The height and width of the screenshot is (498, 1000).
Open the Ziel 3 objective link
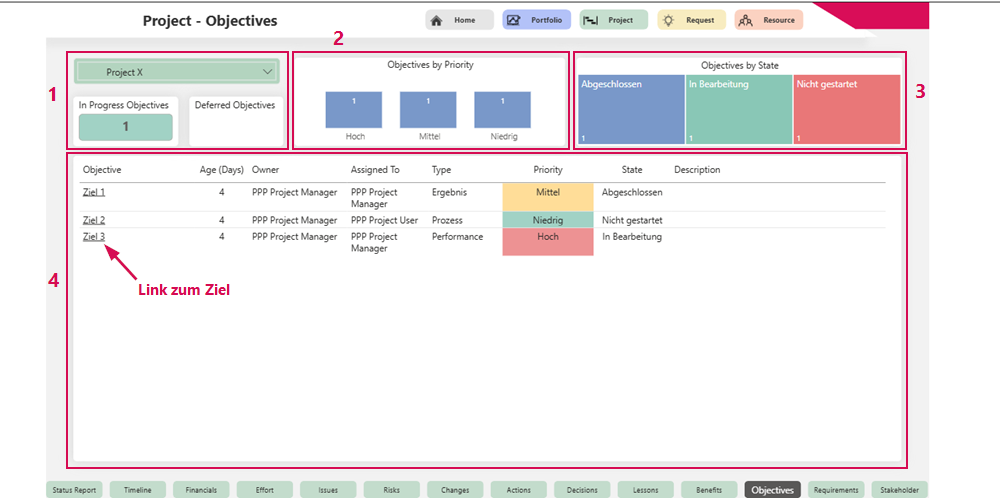pyautogui.click(x=94, y=237)
